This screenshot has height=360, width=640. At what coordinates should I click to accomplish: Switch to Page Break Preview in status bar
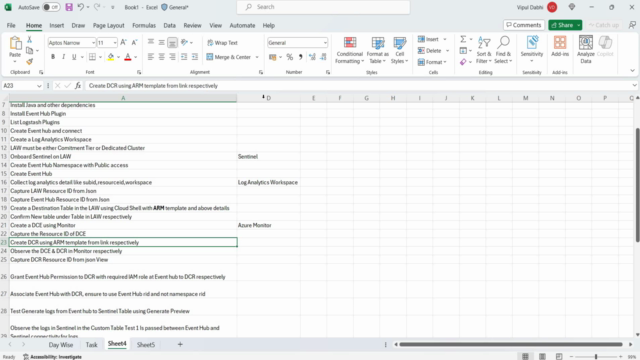pos(559,357)
